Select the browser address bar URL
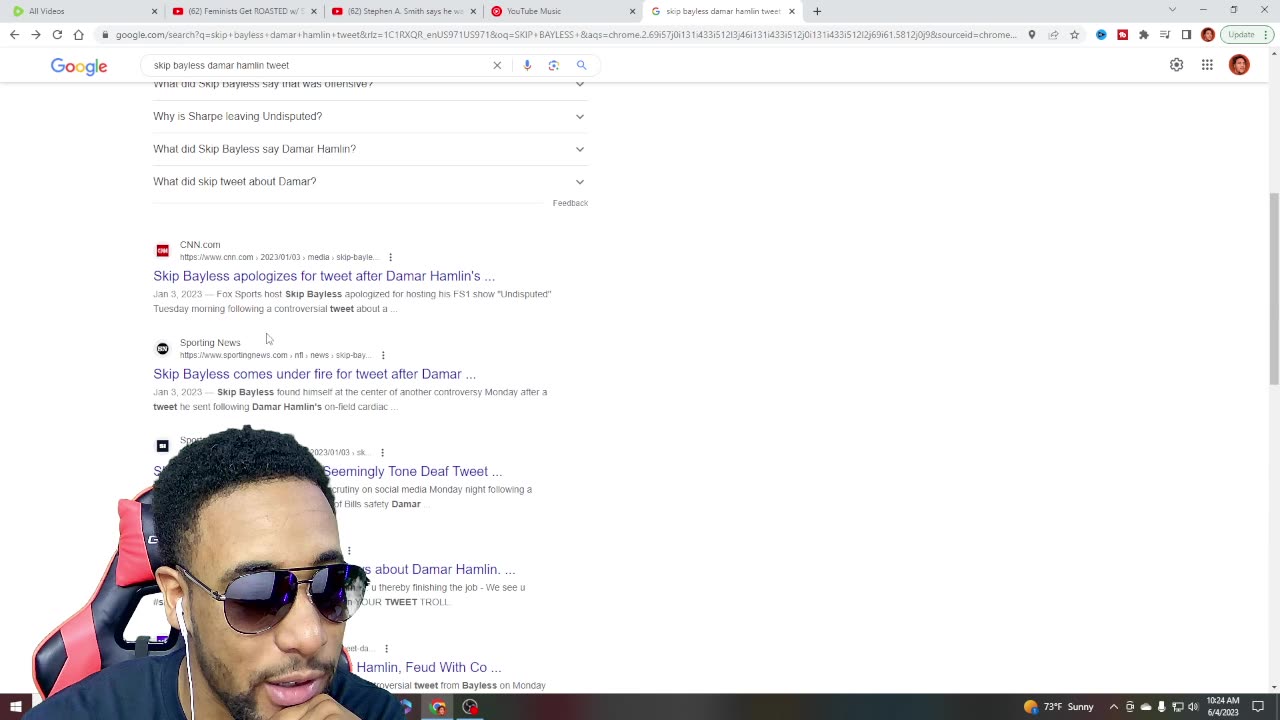This screenshot has width=1280, height=720. [565, 34]
